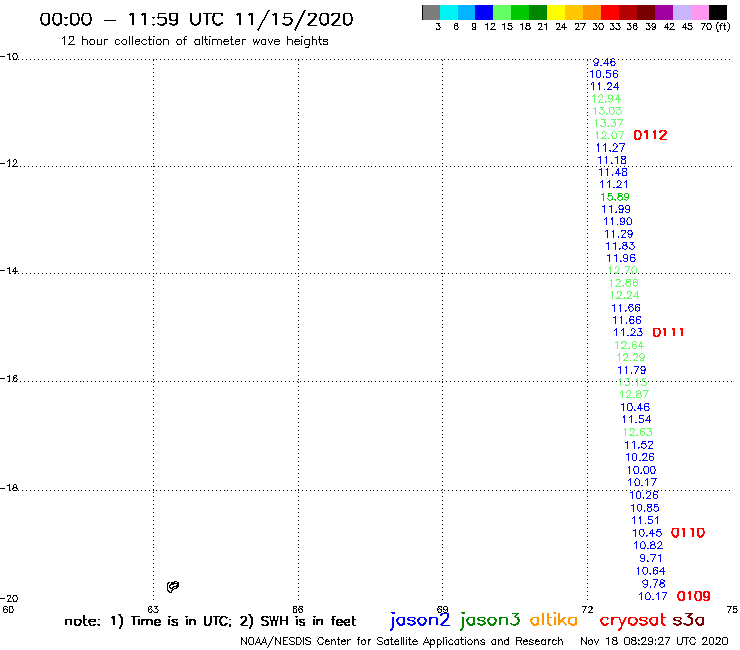Click the wave height value 10.00
The width and height of the screenshot is (740, 650).
(641, 470)
